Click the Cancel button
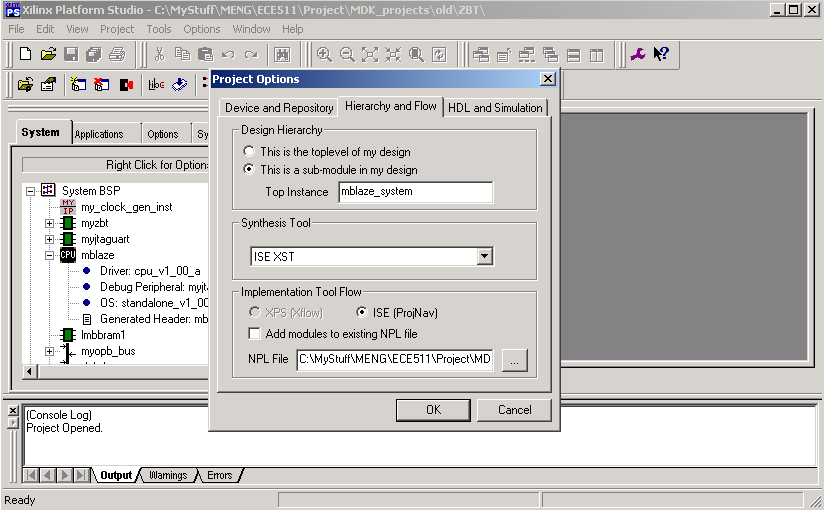The image size is (824, 510). coord(514,410)
